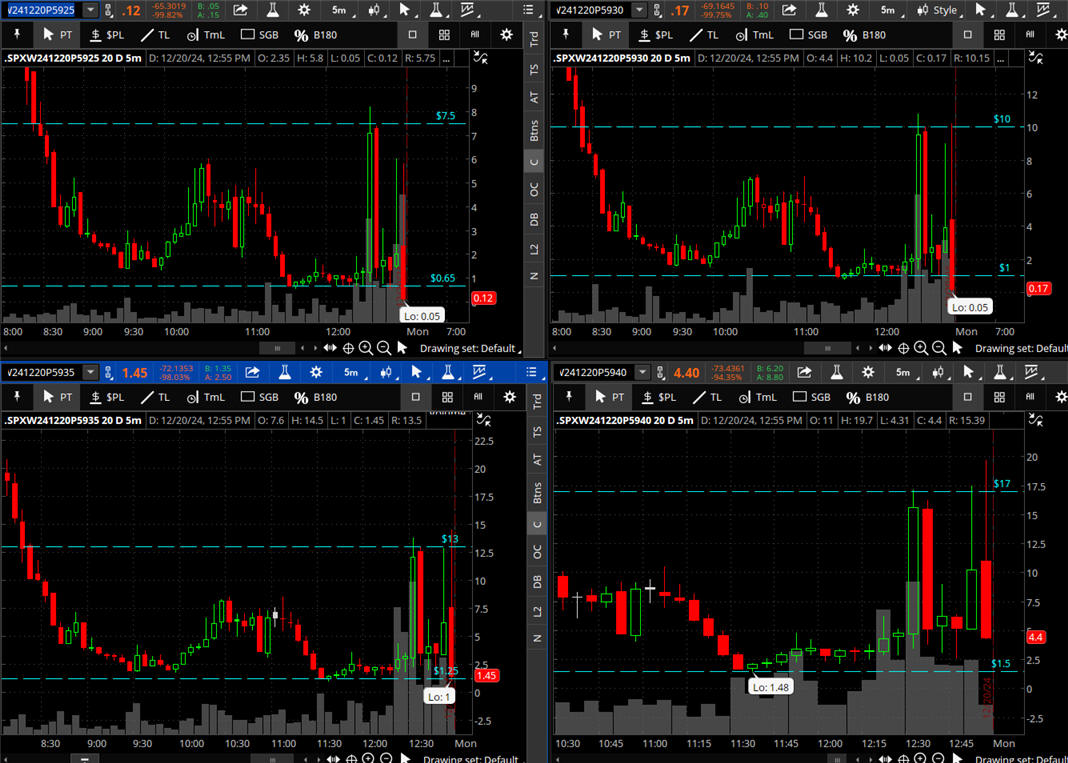Click zoom in magnifier below the 5925 chart
This screenshot has height=763, width=1068.
(x=366, y=348)
